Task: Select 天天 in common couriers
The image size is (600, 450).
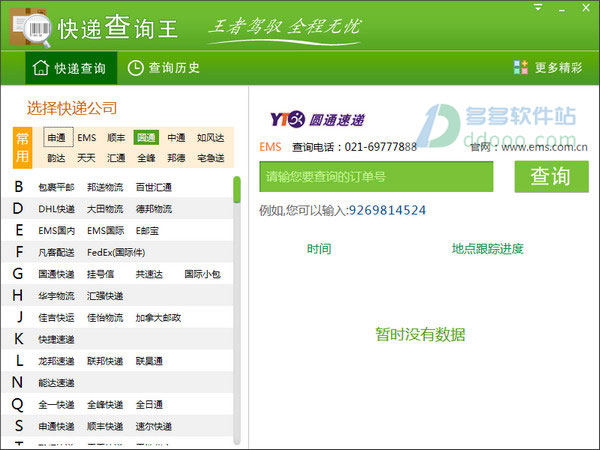Action: tap(86, 158)
